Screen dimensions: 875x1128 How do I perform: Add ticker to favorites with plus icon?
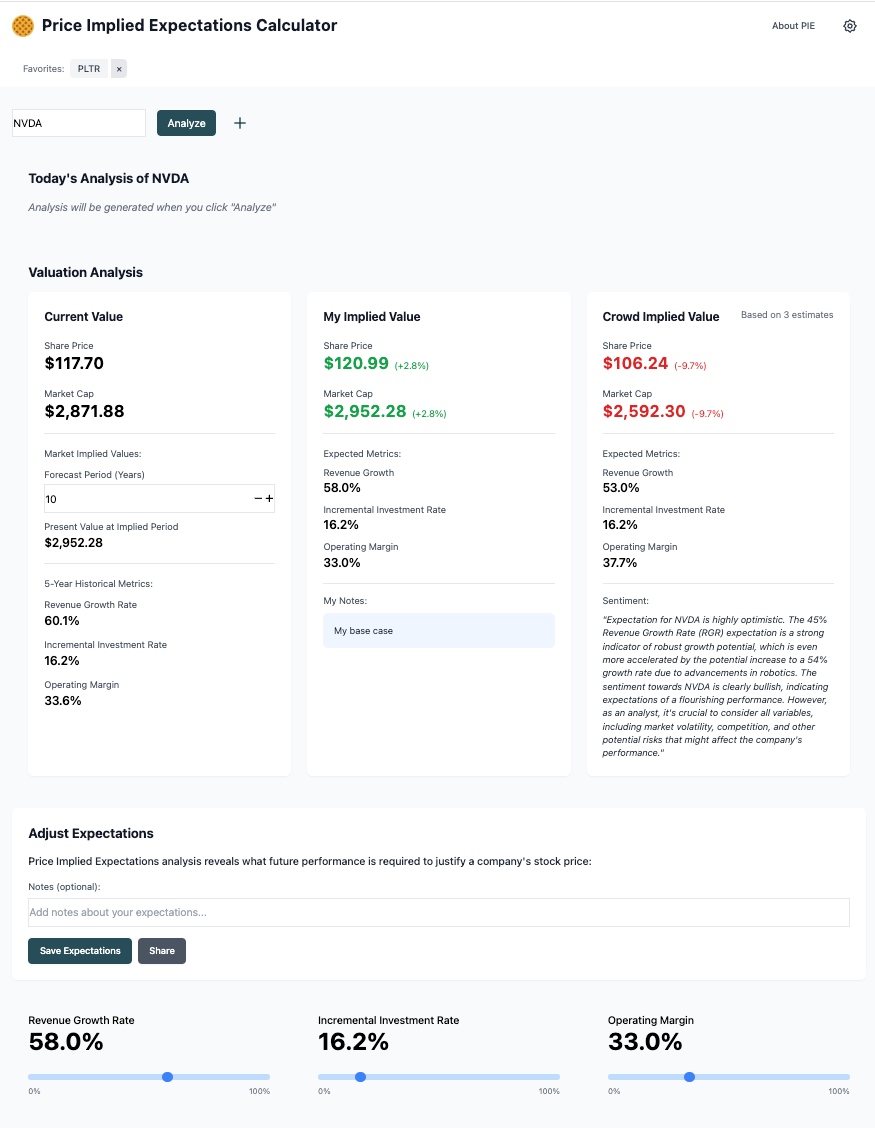(x=240, y=123)
